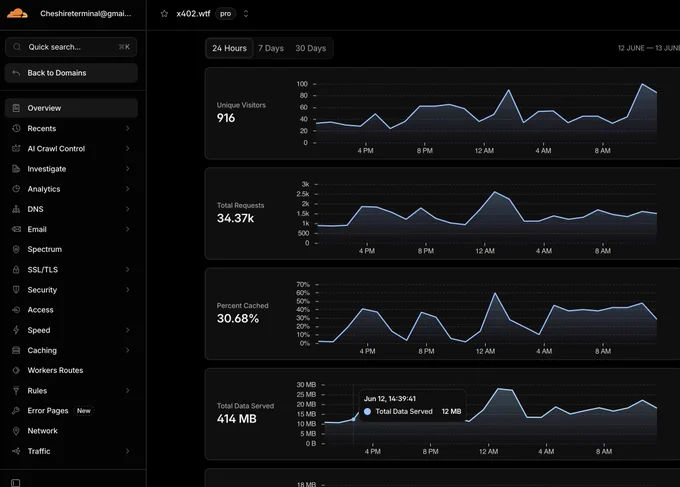Click the Spectrum shield icon
Viewport: 680px width, 487px height.
(x=16, y=249)
